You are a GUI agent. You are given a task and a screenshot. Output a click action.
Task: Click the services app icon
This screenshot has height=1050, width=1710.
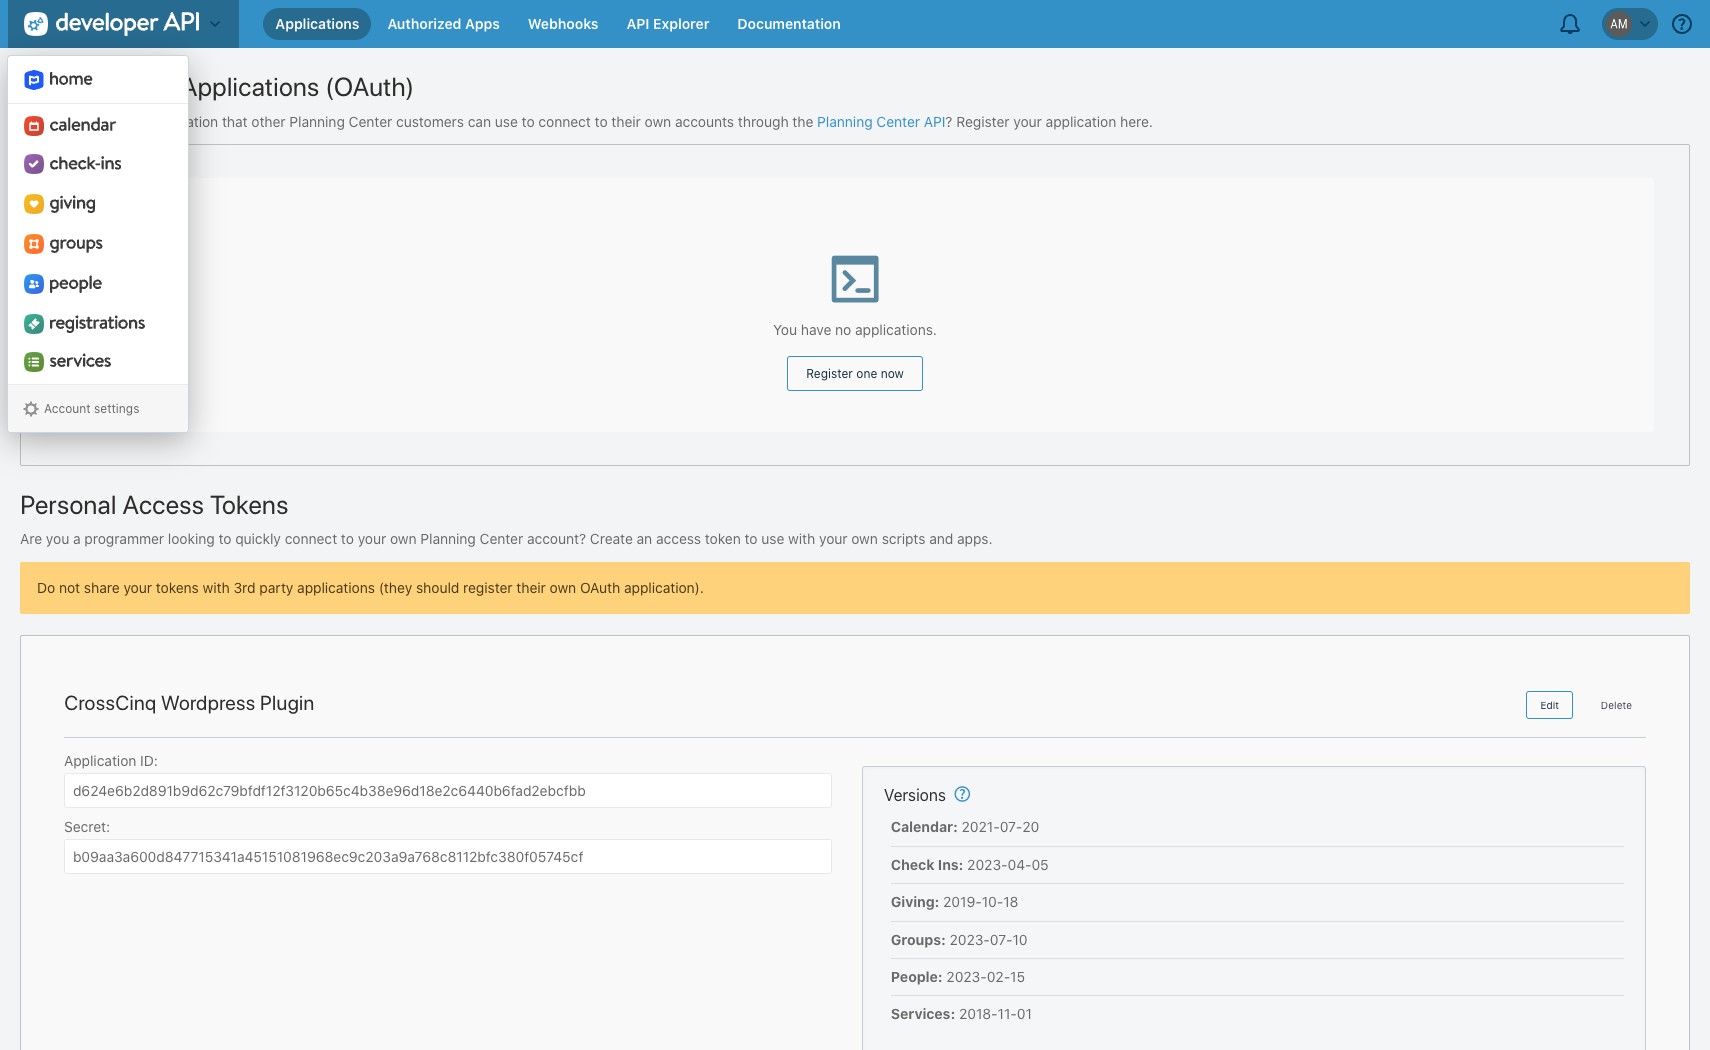(34, 362)
